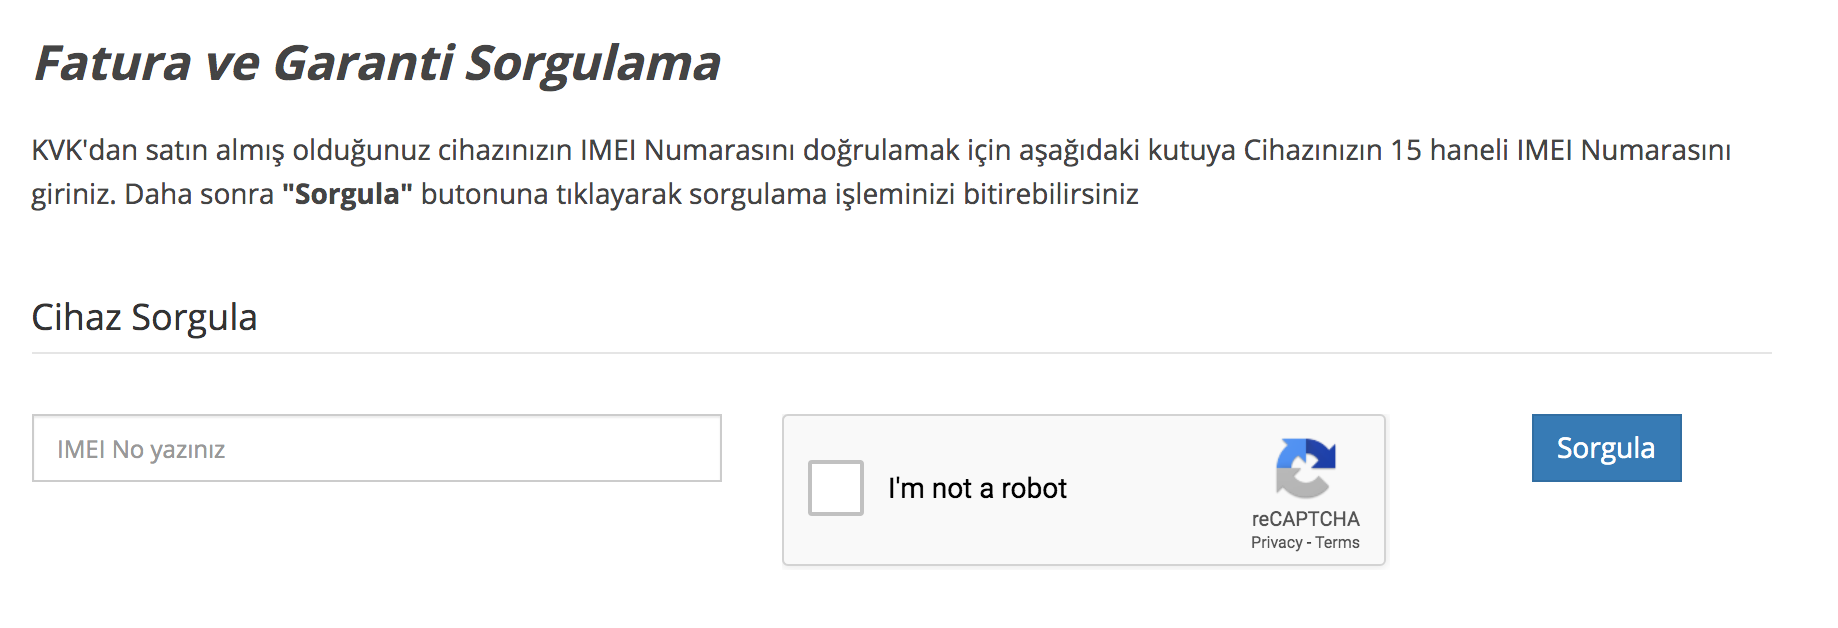Click the word "Garanti" in the page title
Image resolution: width=1838 pixels, height=628 pixels.
click(364, 63)
